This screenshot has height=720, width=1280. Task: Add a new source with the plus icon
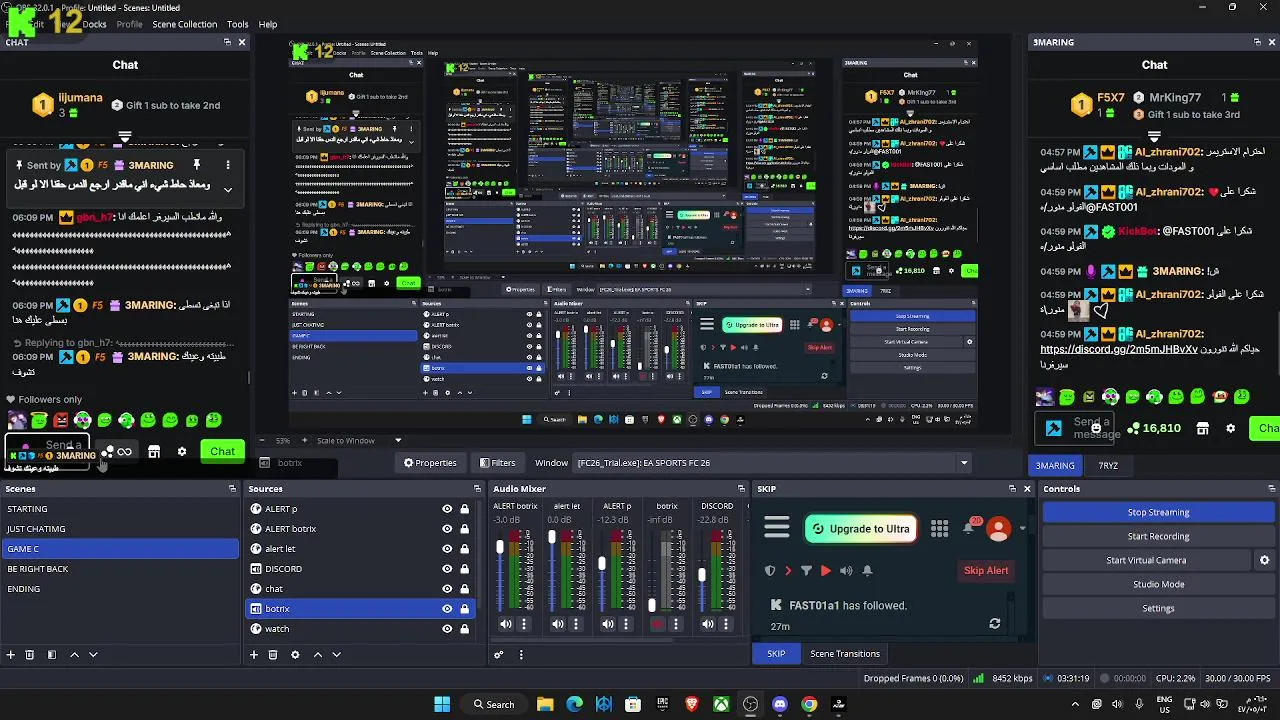pyautogui.click(x=254, y=655)
